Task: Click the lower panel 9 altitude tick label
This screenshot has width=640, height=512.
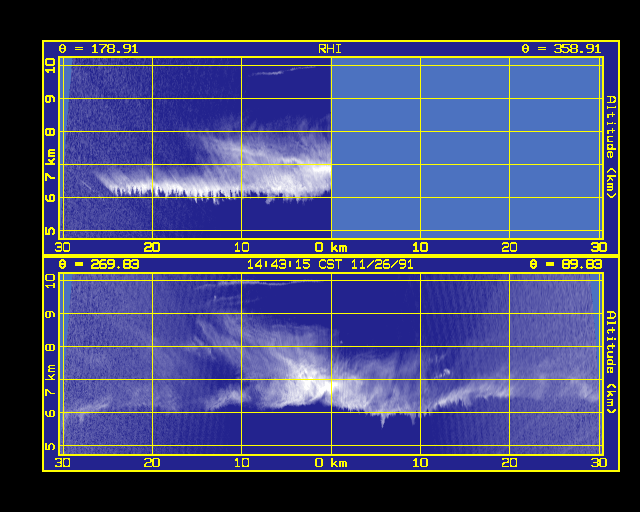Action: (x=50, y=314)
